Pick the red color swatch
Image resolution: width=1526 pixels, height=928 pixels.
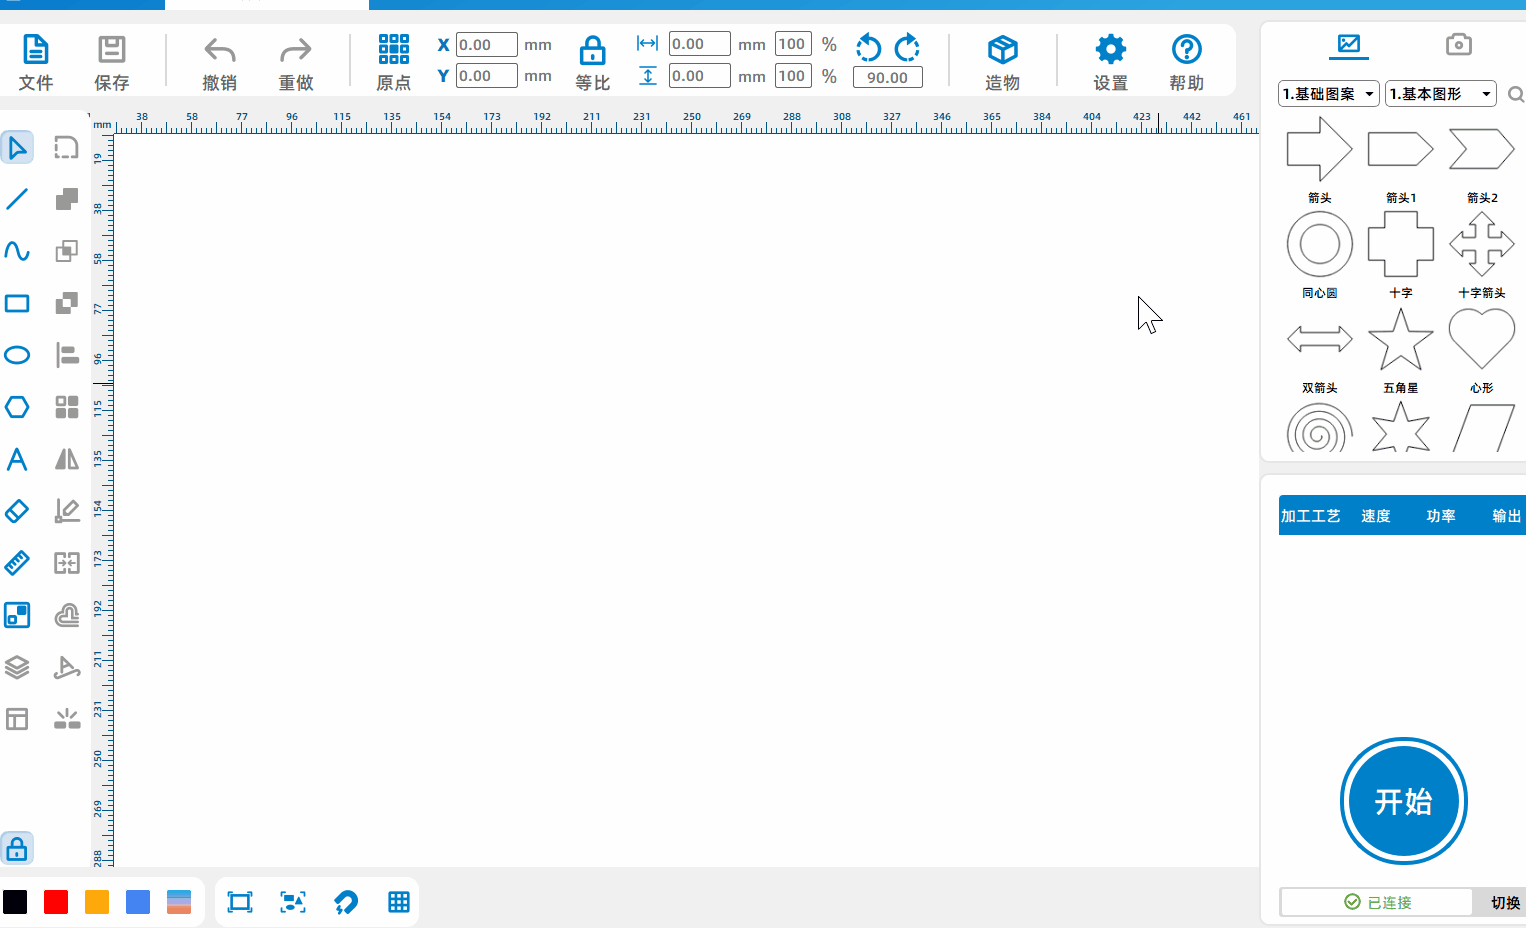click(x=56, y=902)
